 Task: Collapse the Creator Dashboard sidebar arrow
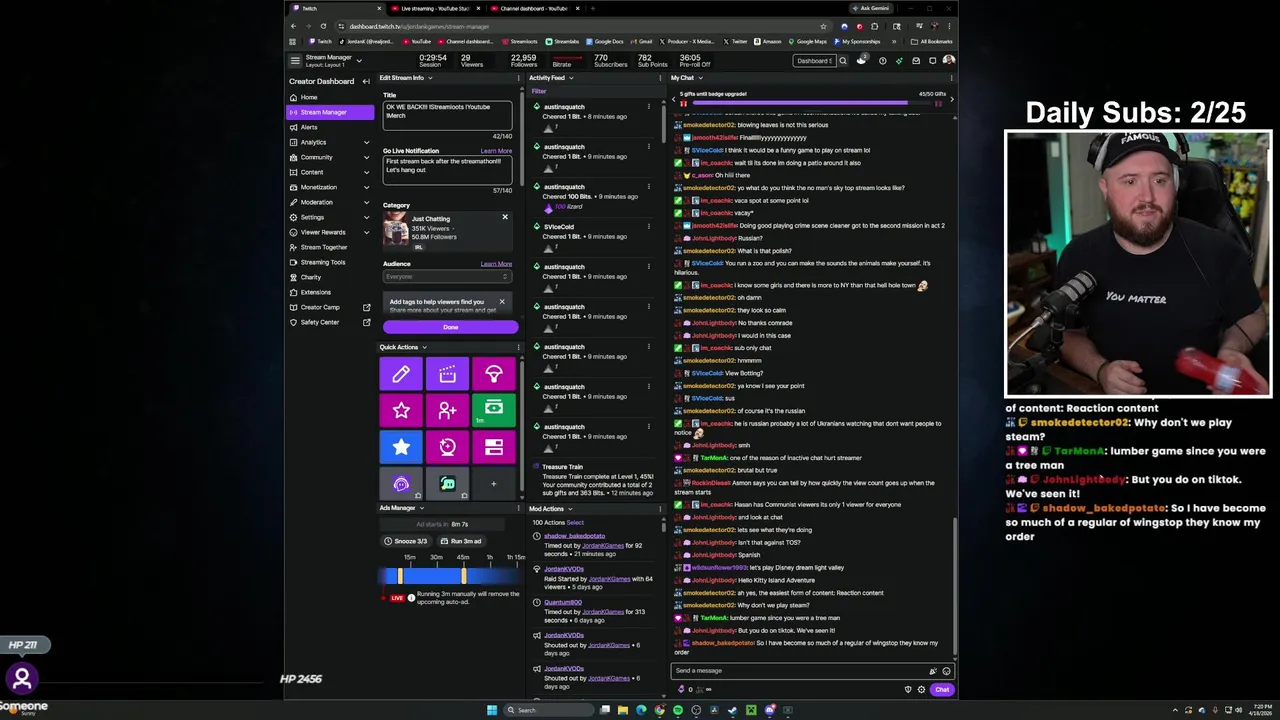pos(366,81)
